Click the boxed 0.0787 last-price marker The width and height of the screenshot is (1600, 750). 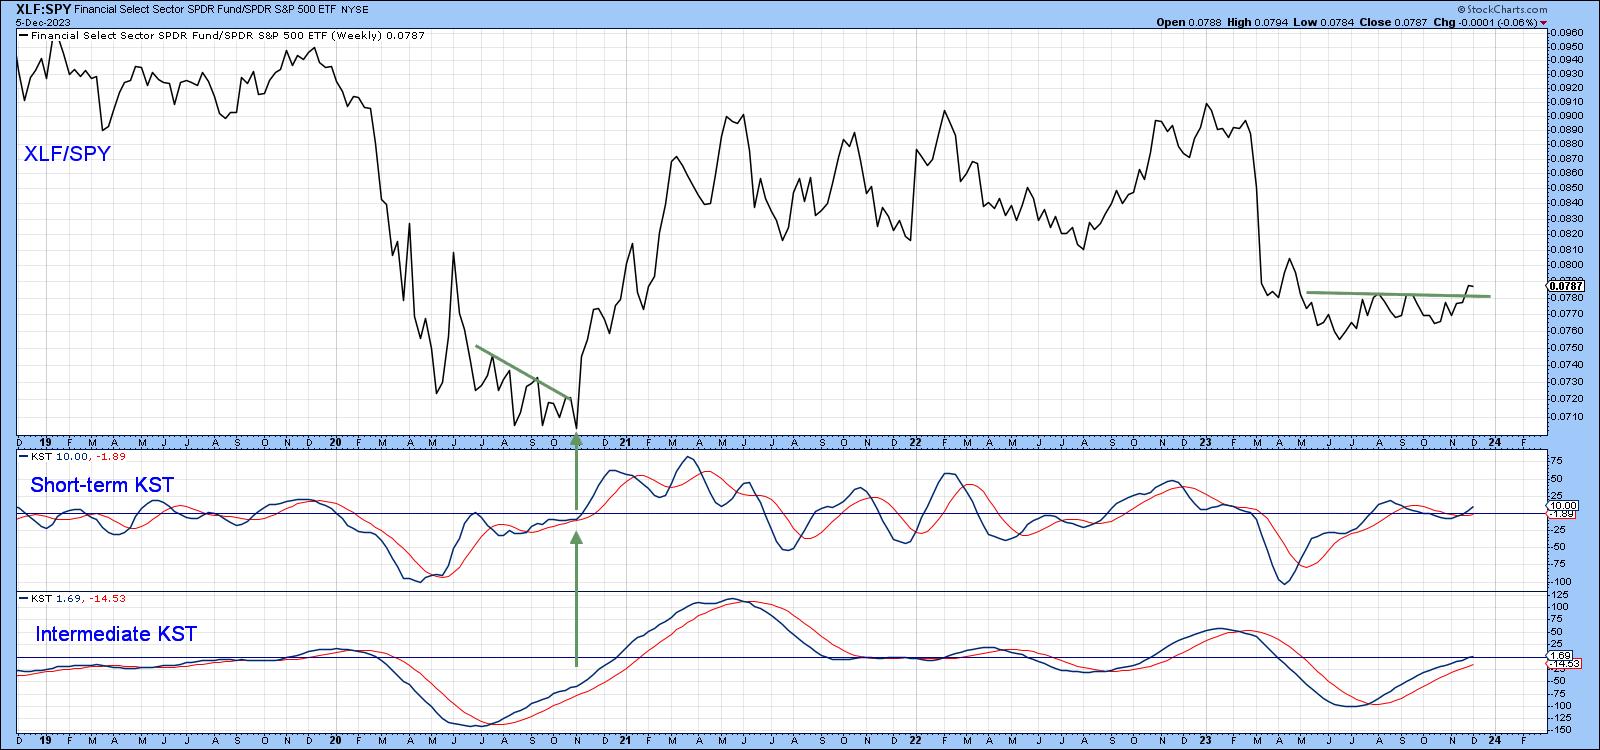pyautogui.click(x=1563, y=286)
